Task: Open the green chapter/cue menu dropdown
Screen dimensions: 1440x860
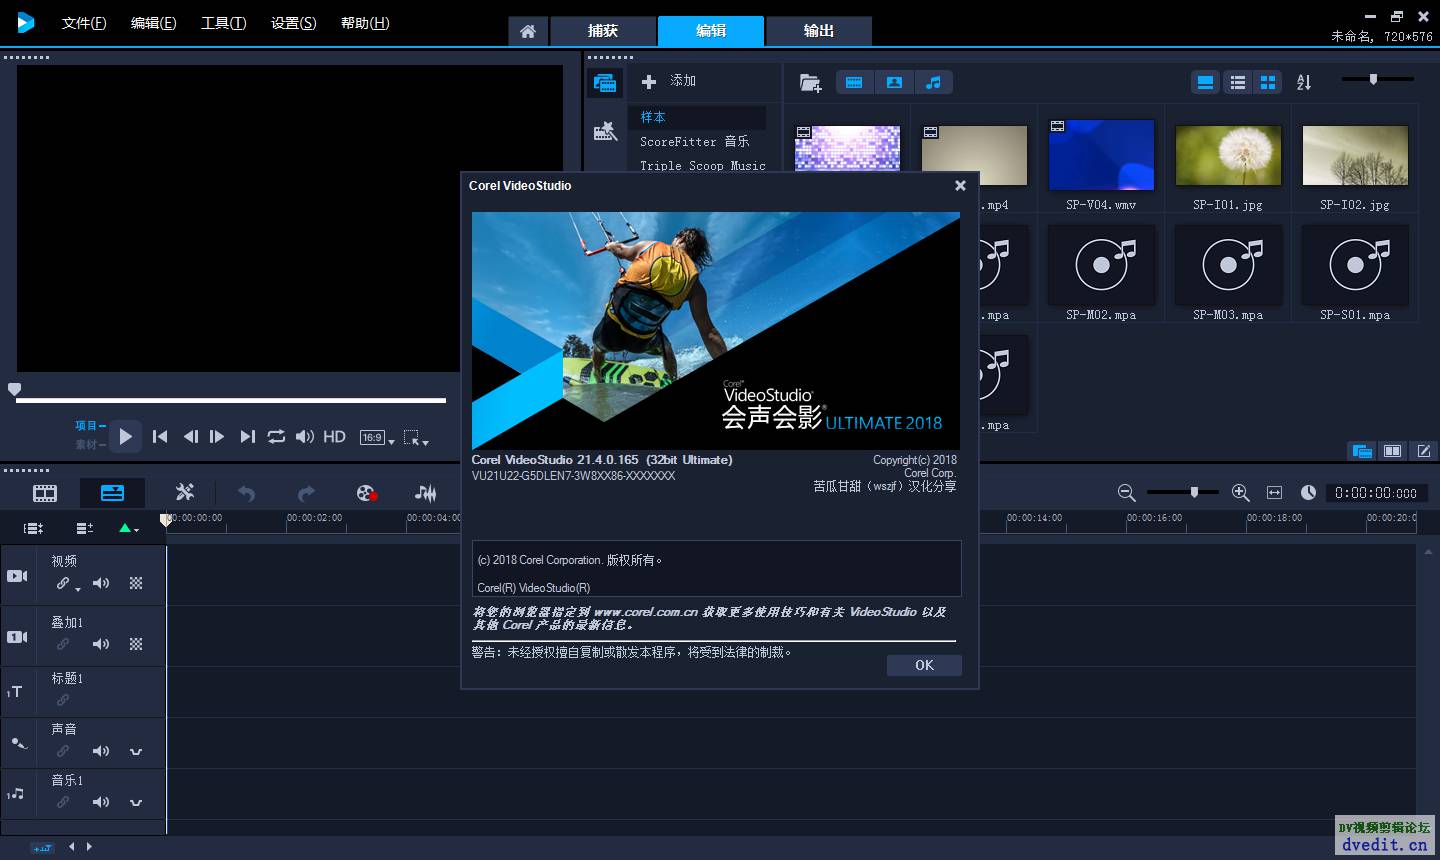Action: pyautogui.click(x=129, y=528)
